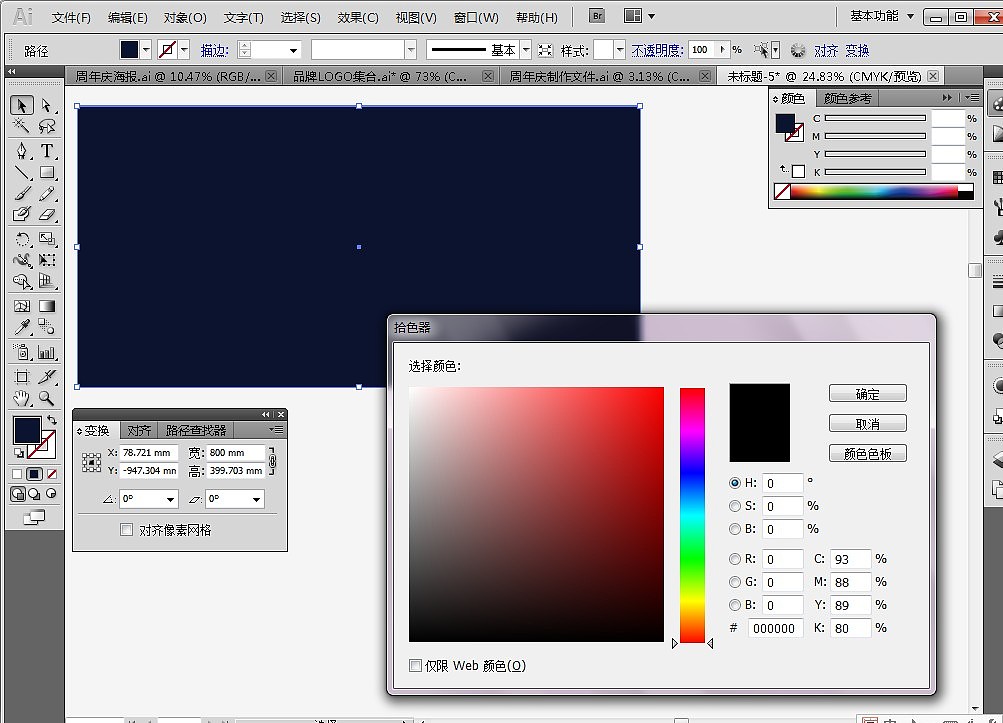Click the 颜色色板 button
Image resolution: width=1003 pixels, height=723 pixels.
pyautogui.click(x=867, y=454)
